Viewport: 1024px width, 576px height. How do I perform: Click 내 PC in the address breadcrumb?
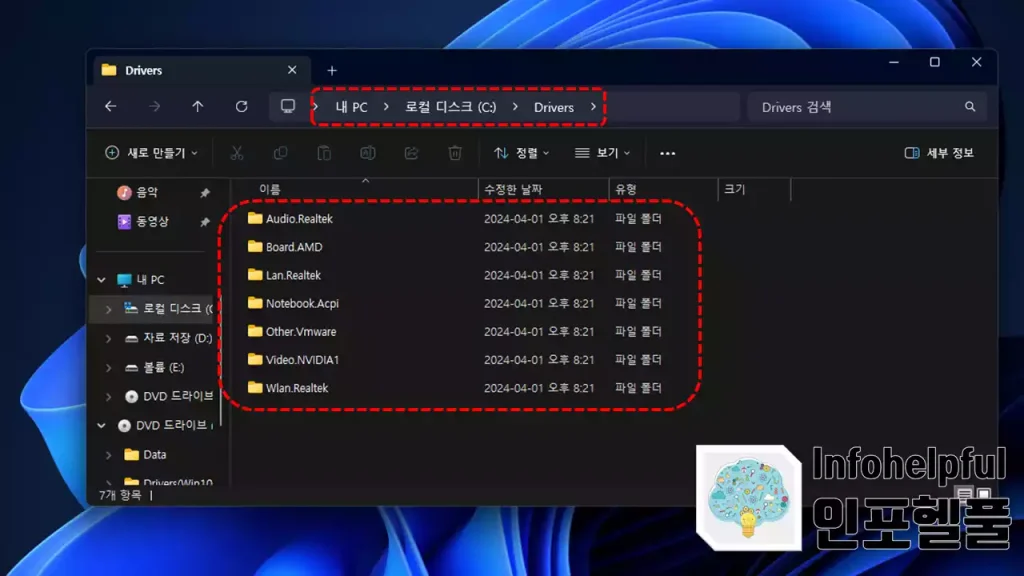351,107
